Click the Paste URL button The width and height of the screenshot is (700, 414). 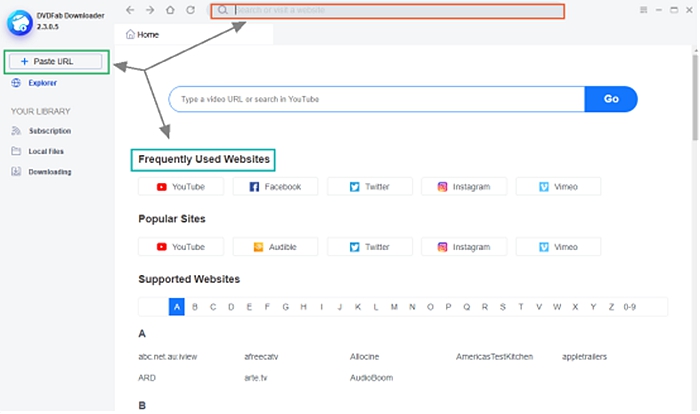click(56, 61)
